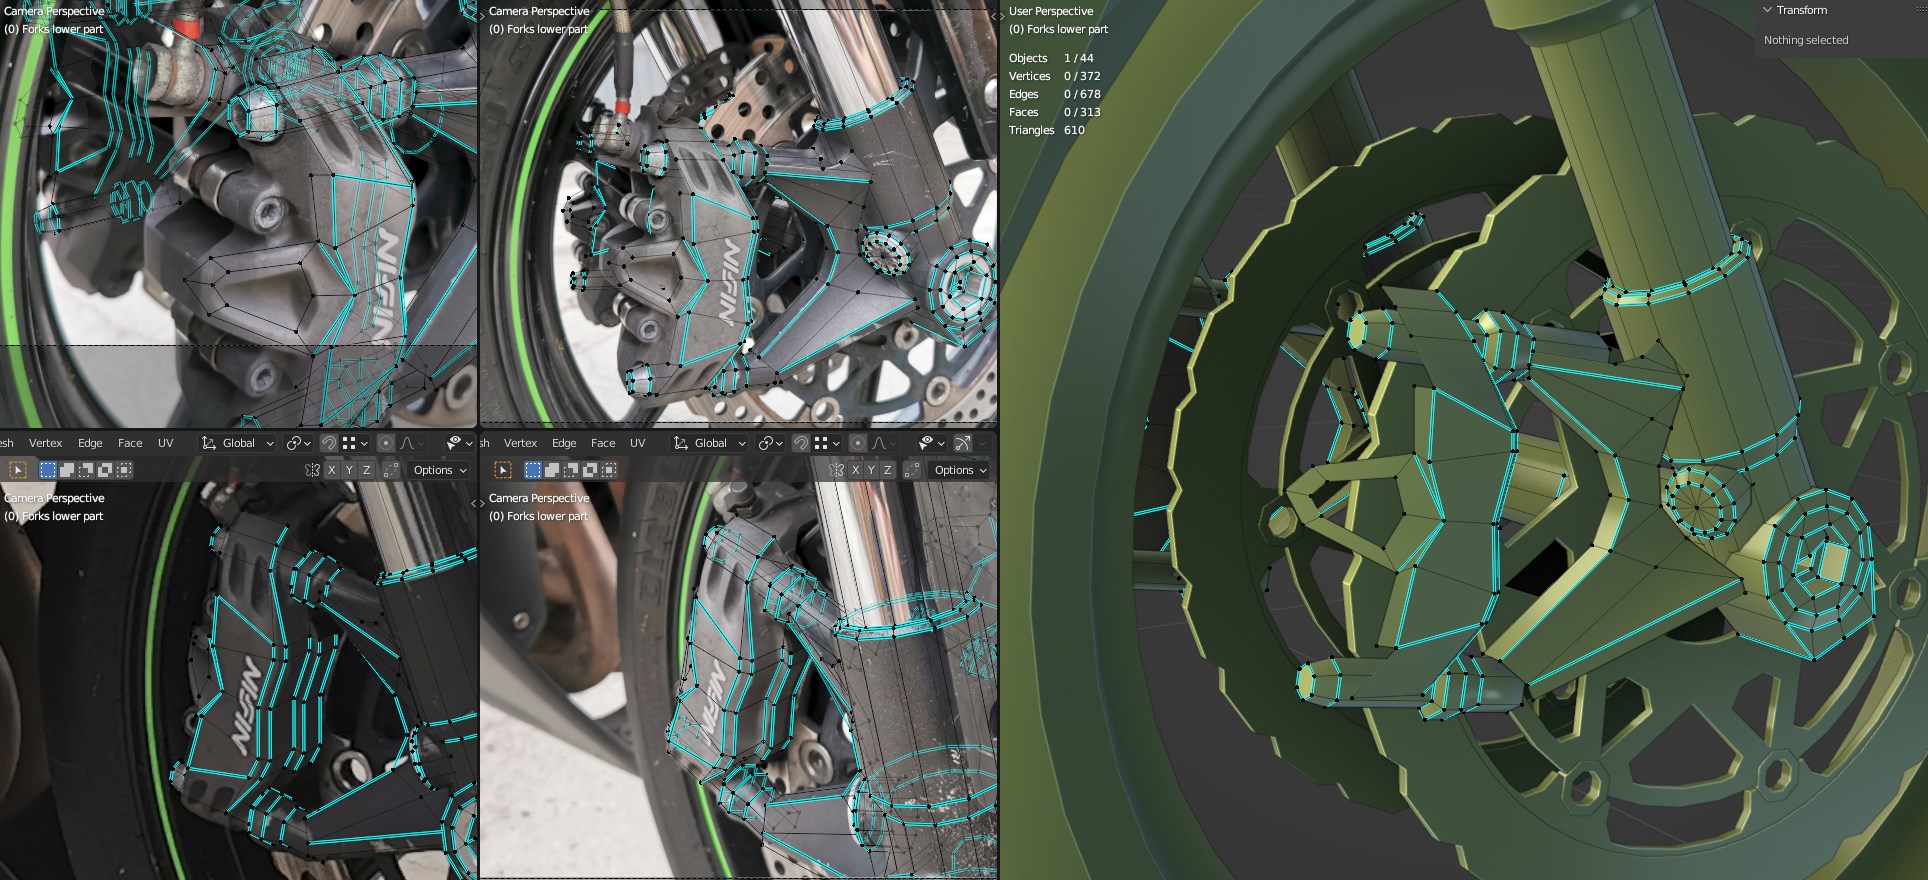Choose Set selection mode in bottom-left viewport
This screenshot has height=880, width=1928.
[48, 470]
